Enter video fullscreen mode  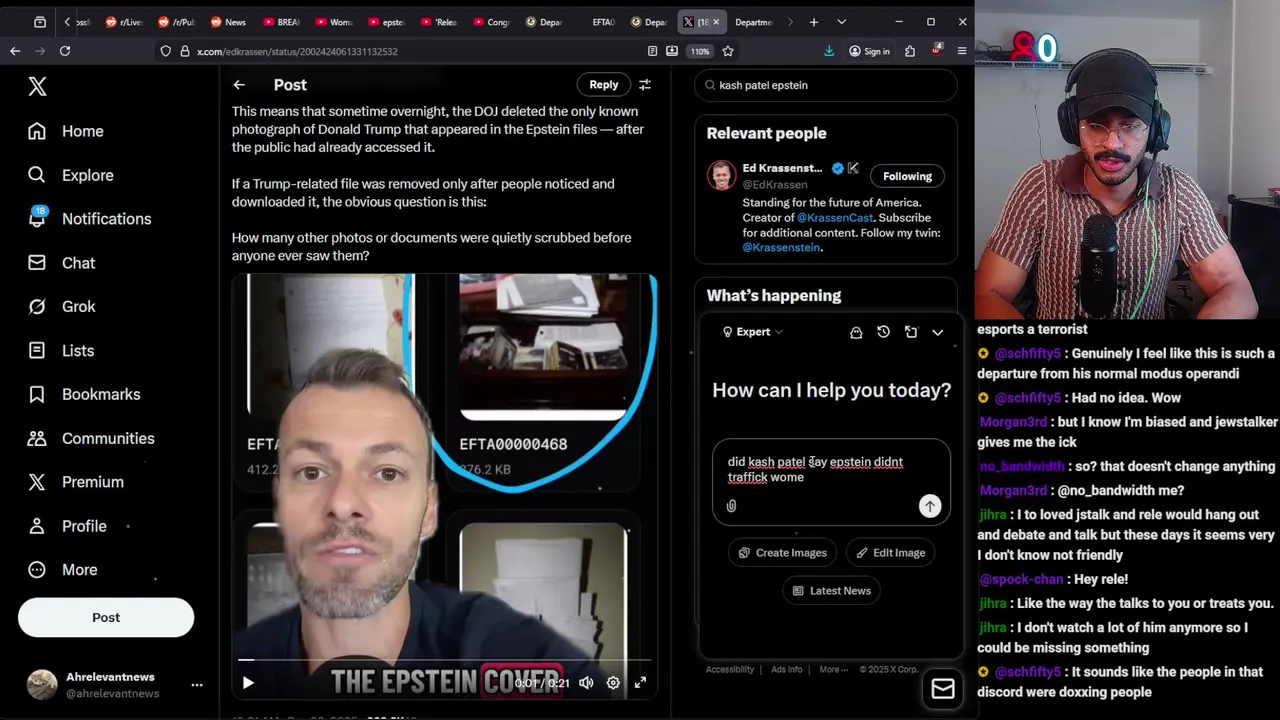[x=640, y=683]
